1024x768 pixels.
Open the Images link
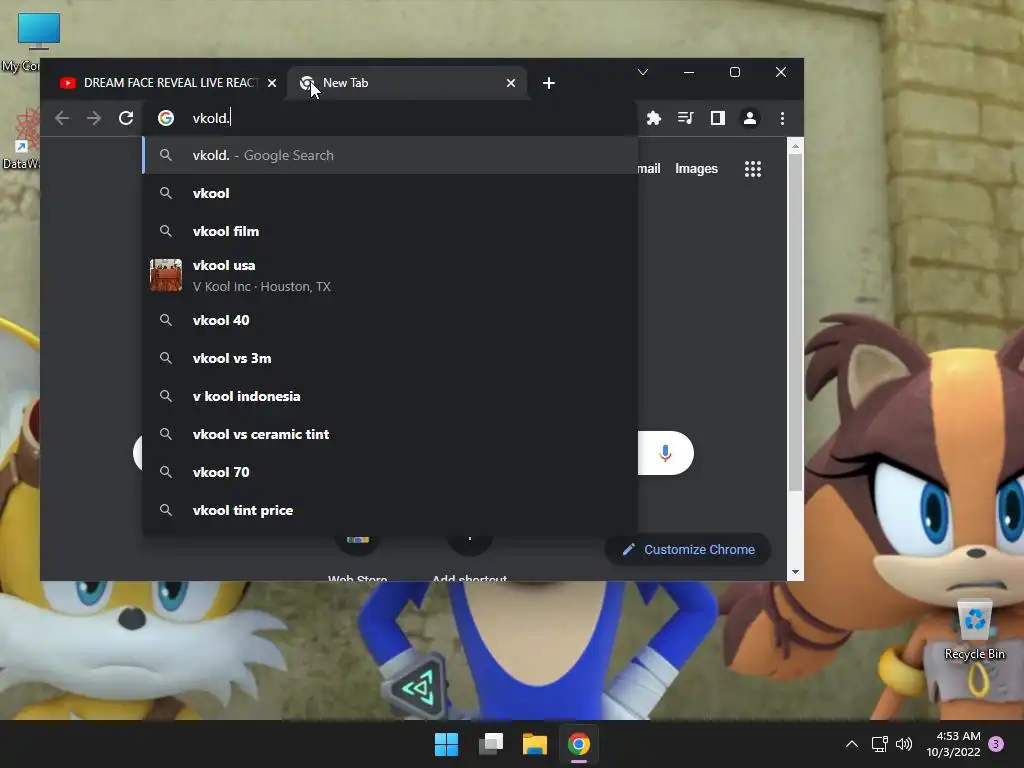(x=696, y=169)
